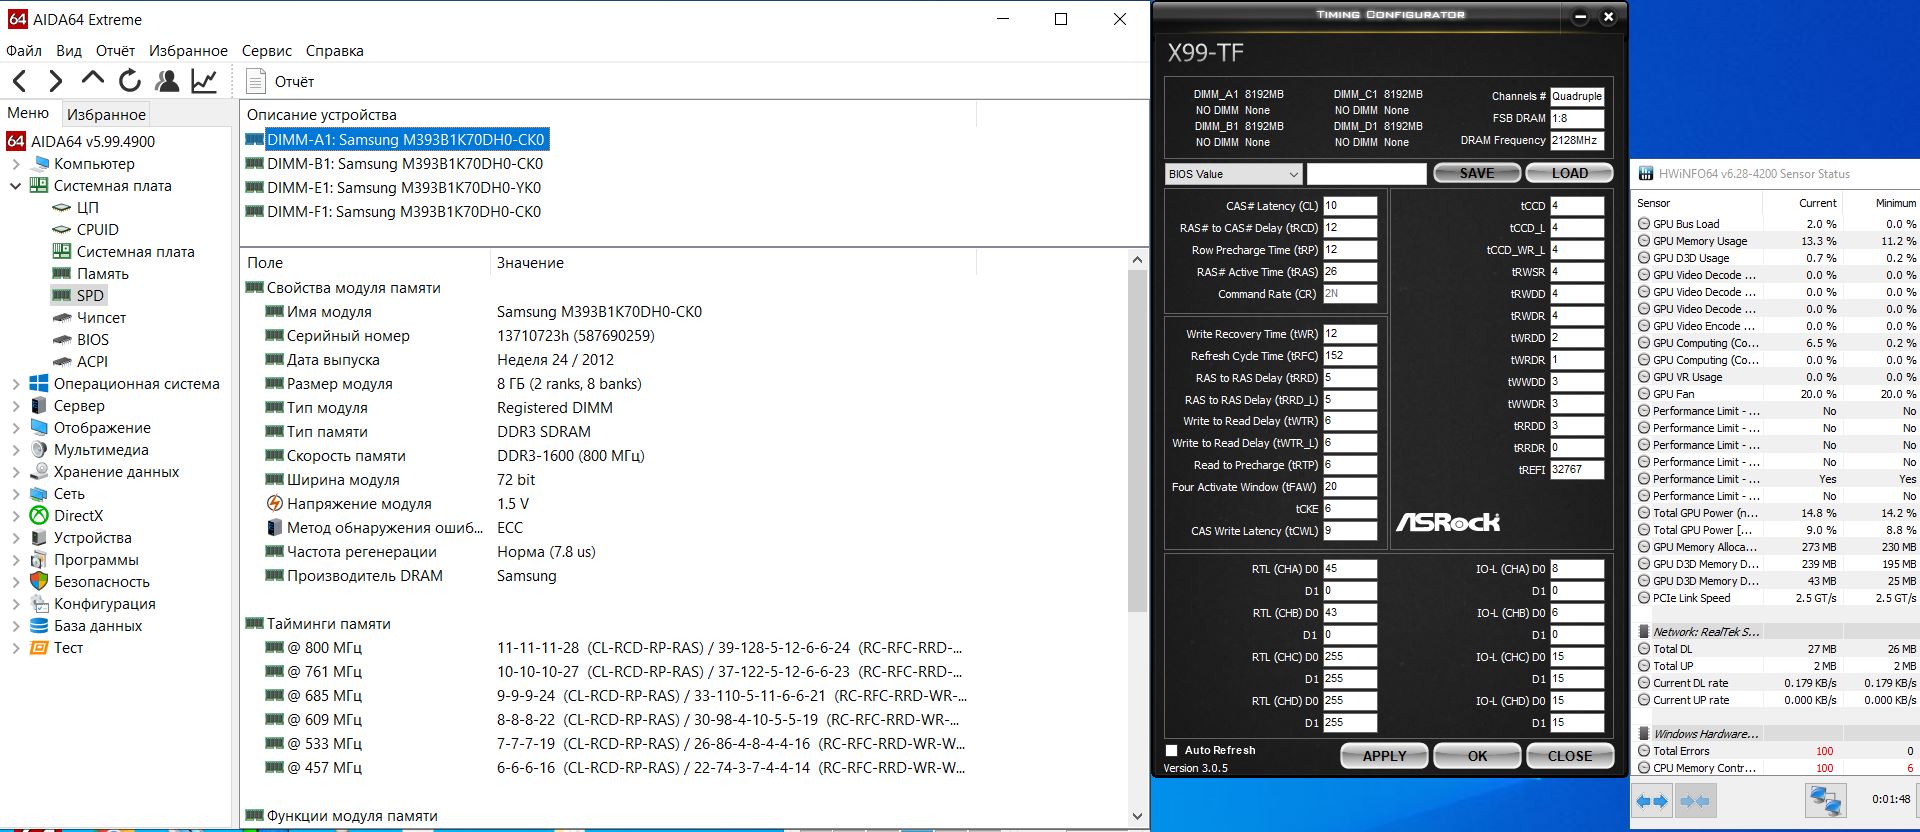The height and width of the screenshot is (832, 1920).
Task: Expand the Операционная система node
Action: pos(16,383)
